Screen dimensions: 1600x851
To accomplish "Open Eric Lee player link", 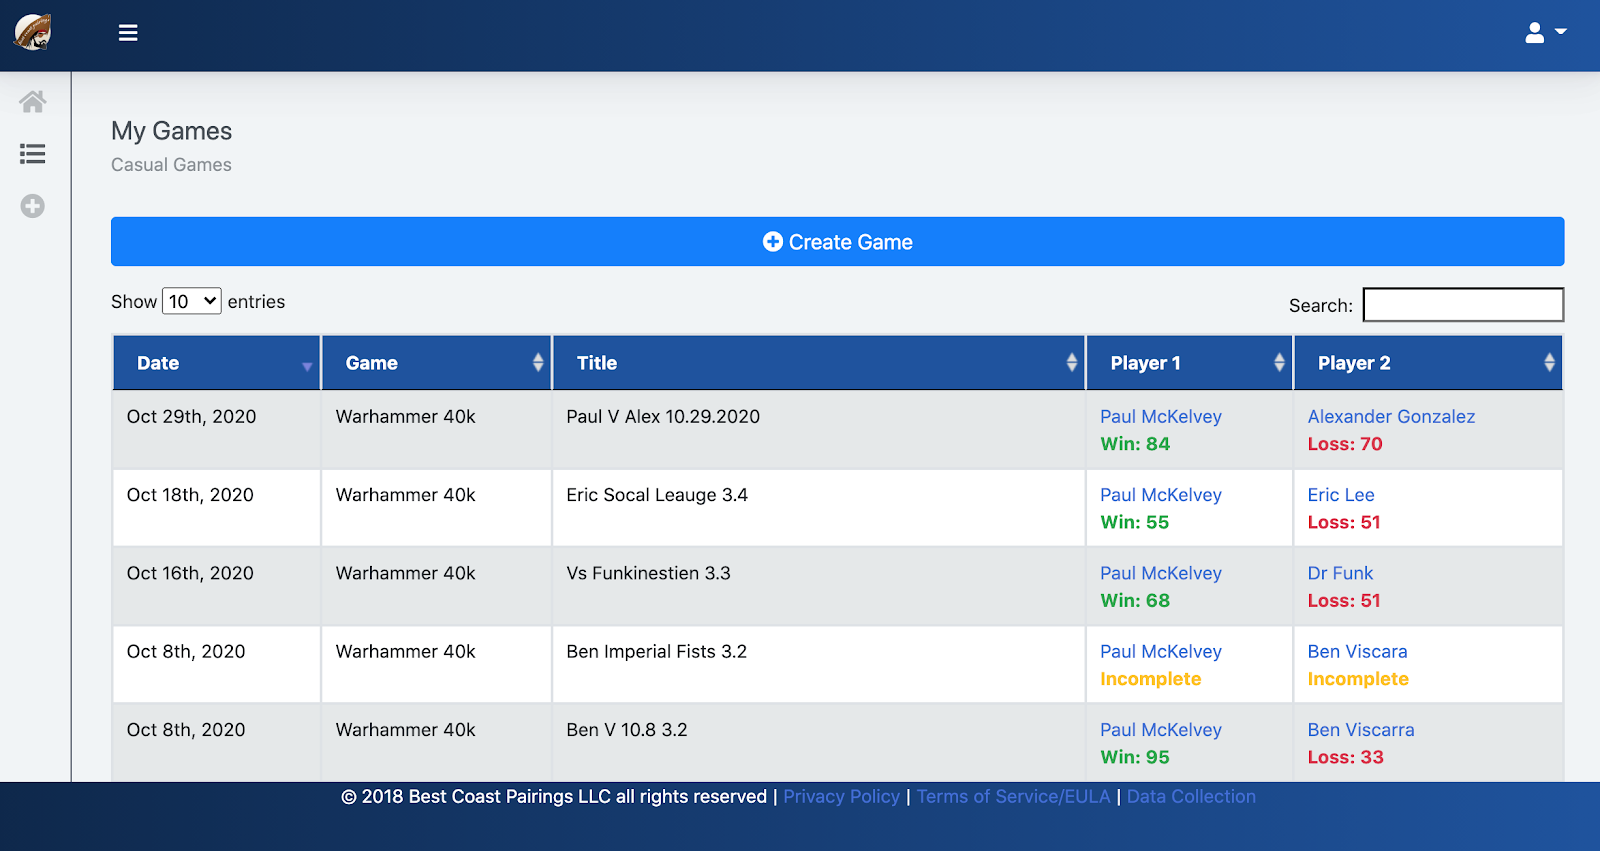I will (1341, 495).
